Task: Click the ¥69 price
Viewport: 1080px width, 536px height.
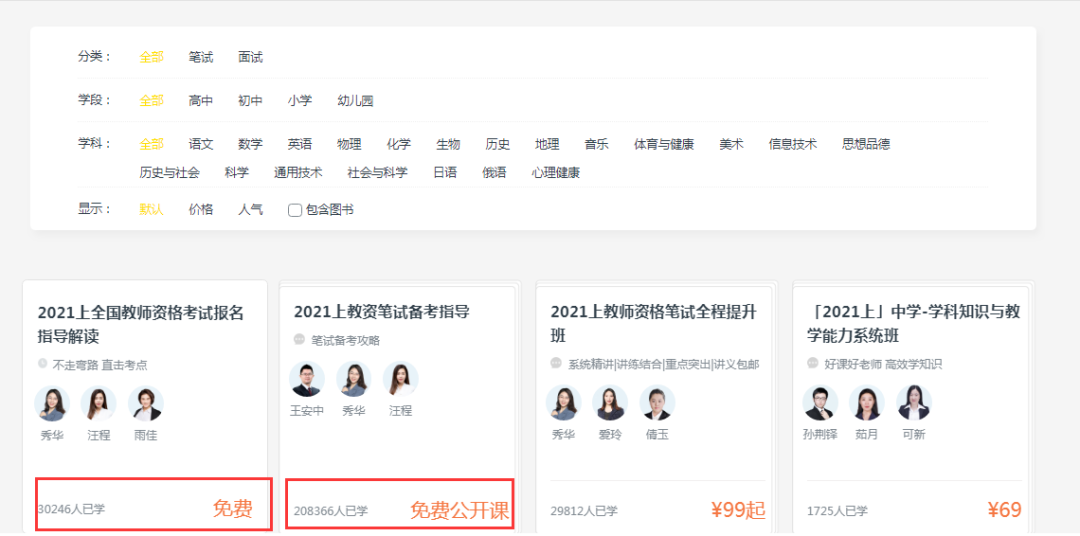Action: pyautogui.click(x=1004, y=510)
